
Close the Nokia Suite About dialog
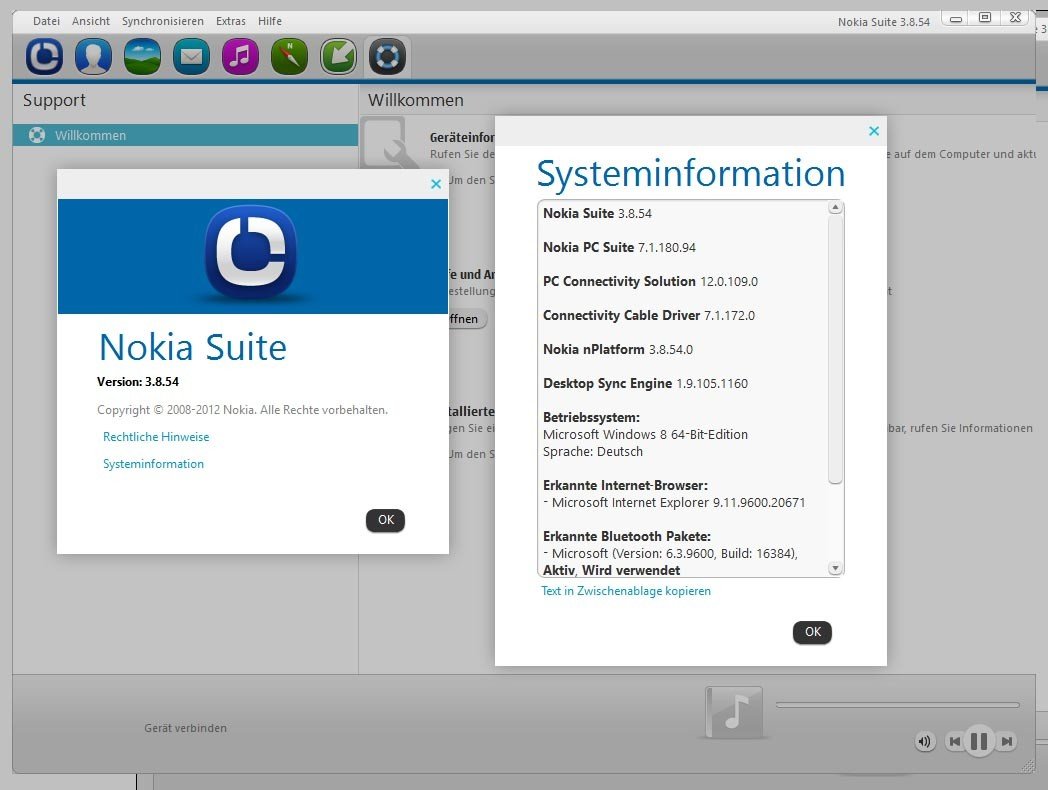[436, 184]
